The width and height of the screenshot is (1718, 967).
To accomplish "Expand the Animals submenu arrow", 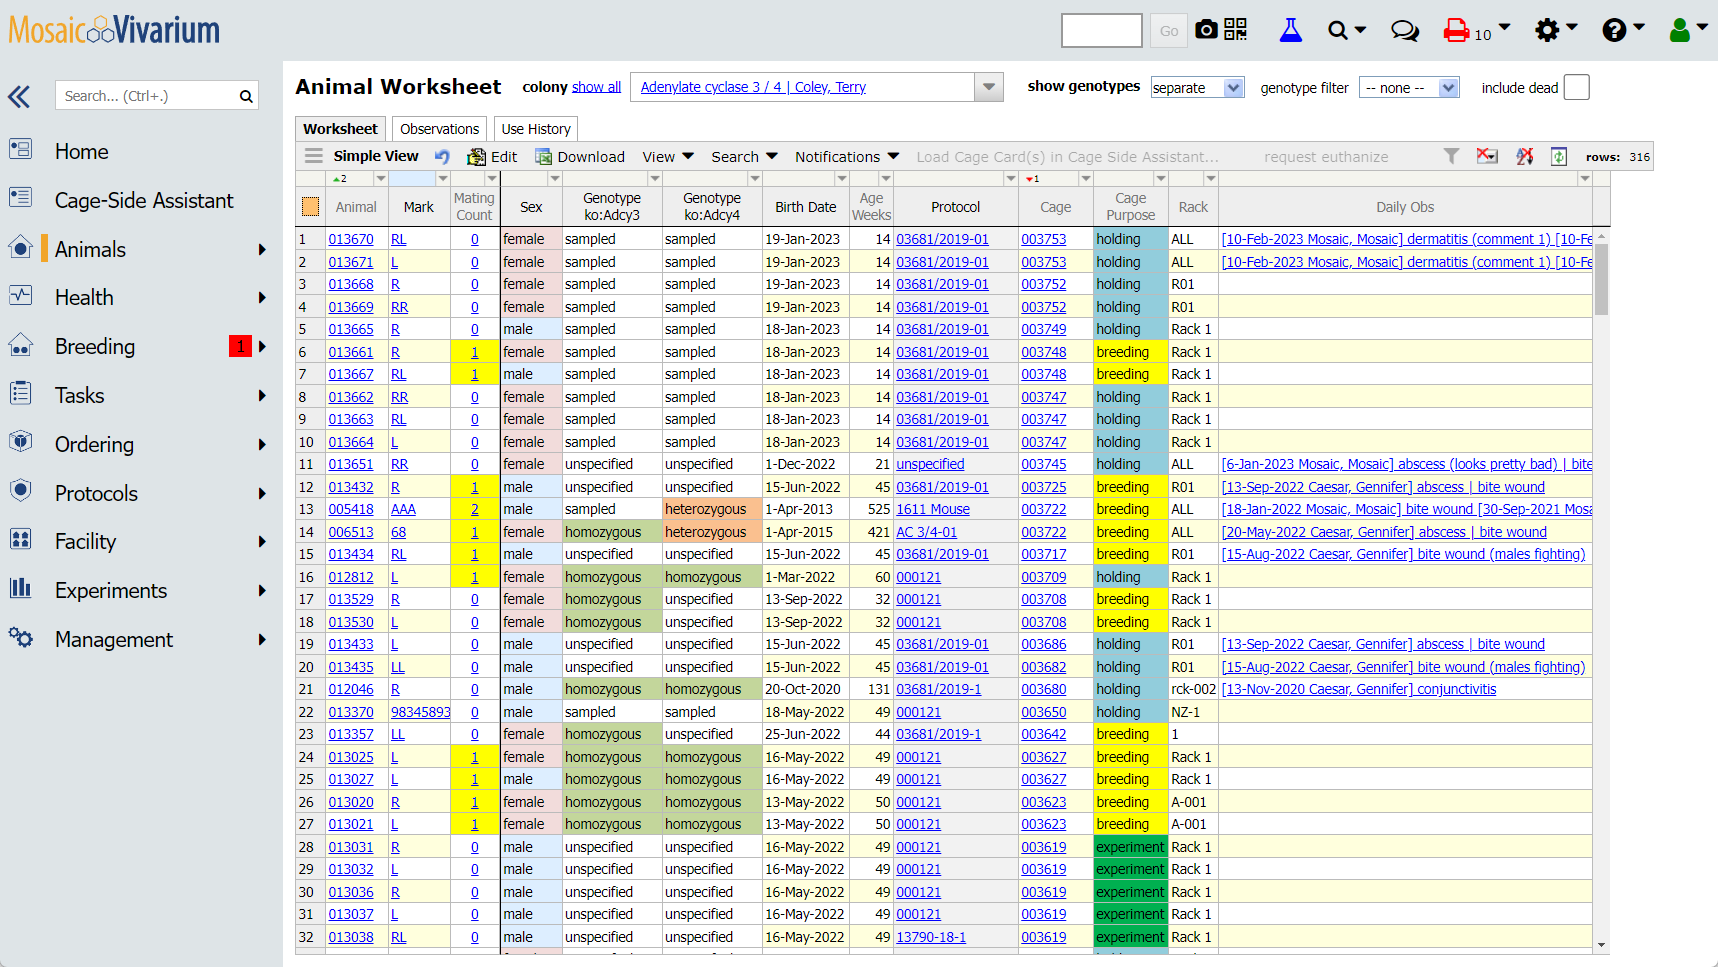I will (262, 249).
